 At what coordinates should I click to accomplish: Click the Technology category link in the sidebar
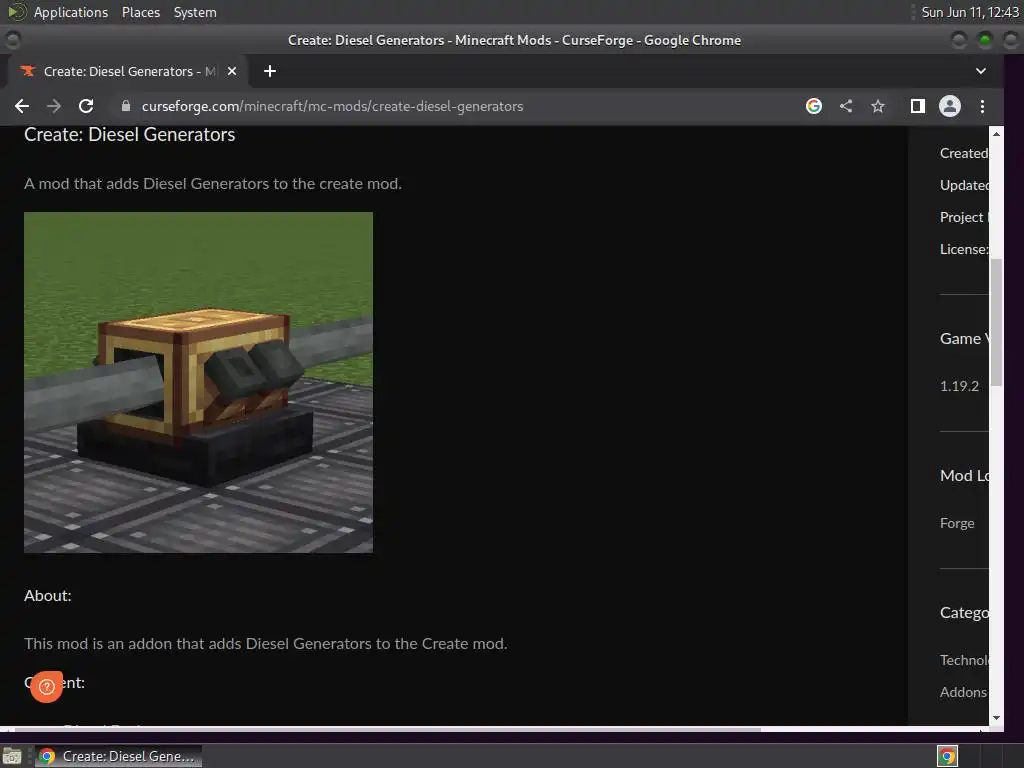coord(964,660)
